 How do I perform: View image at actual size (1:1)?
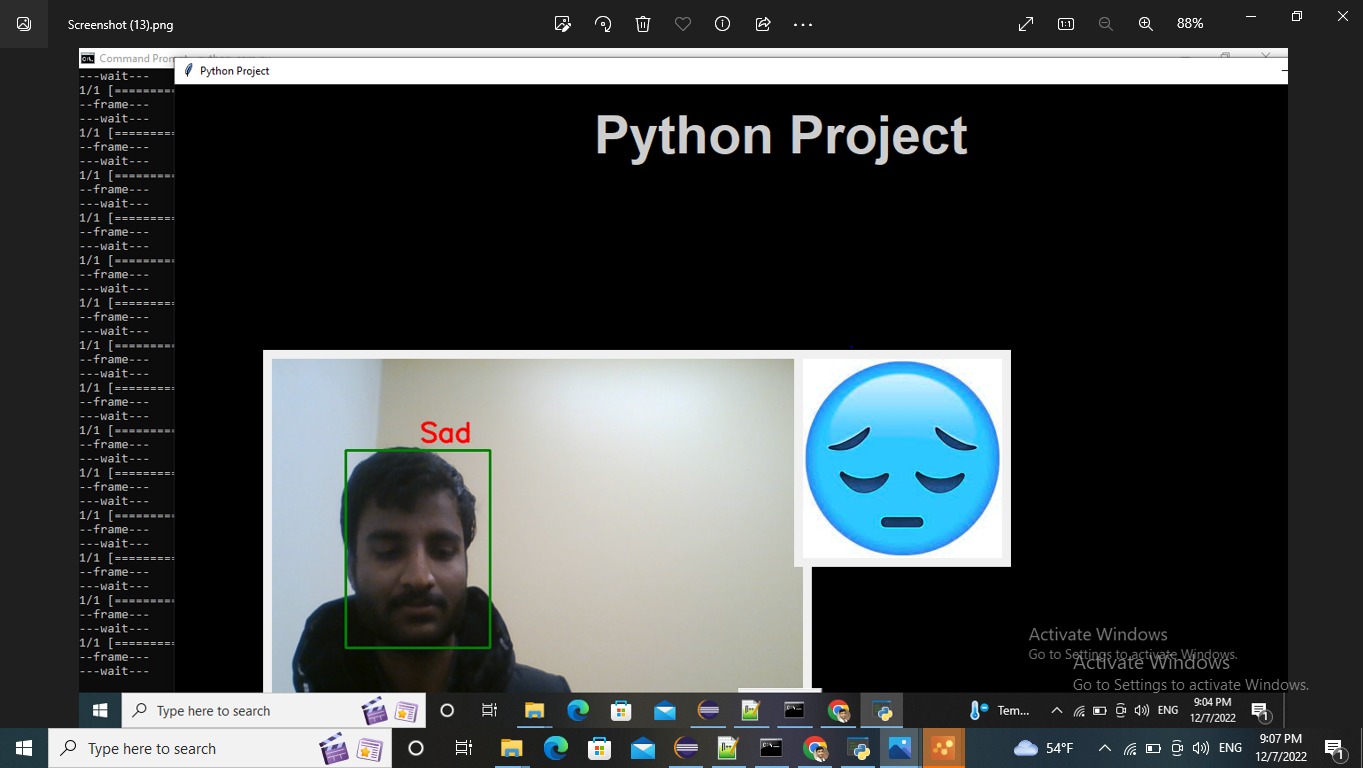[1066, 23]
